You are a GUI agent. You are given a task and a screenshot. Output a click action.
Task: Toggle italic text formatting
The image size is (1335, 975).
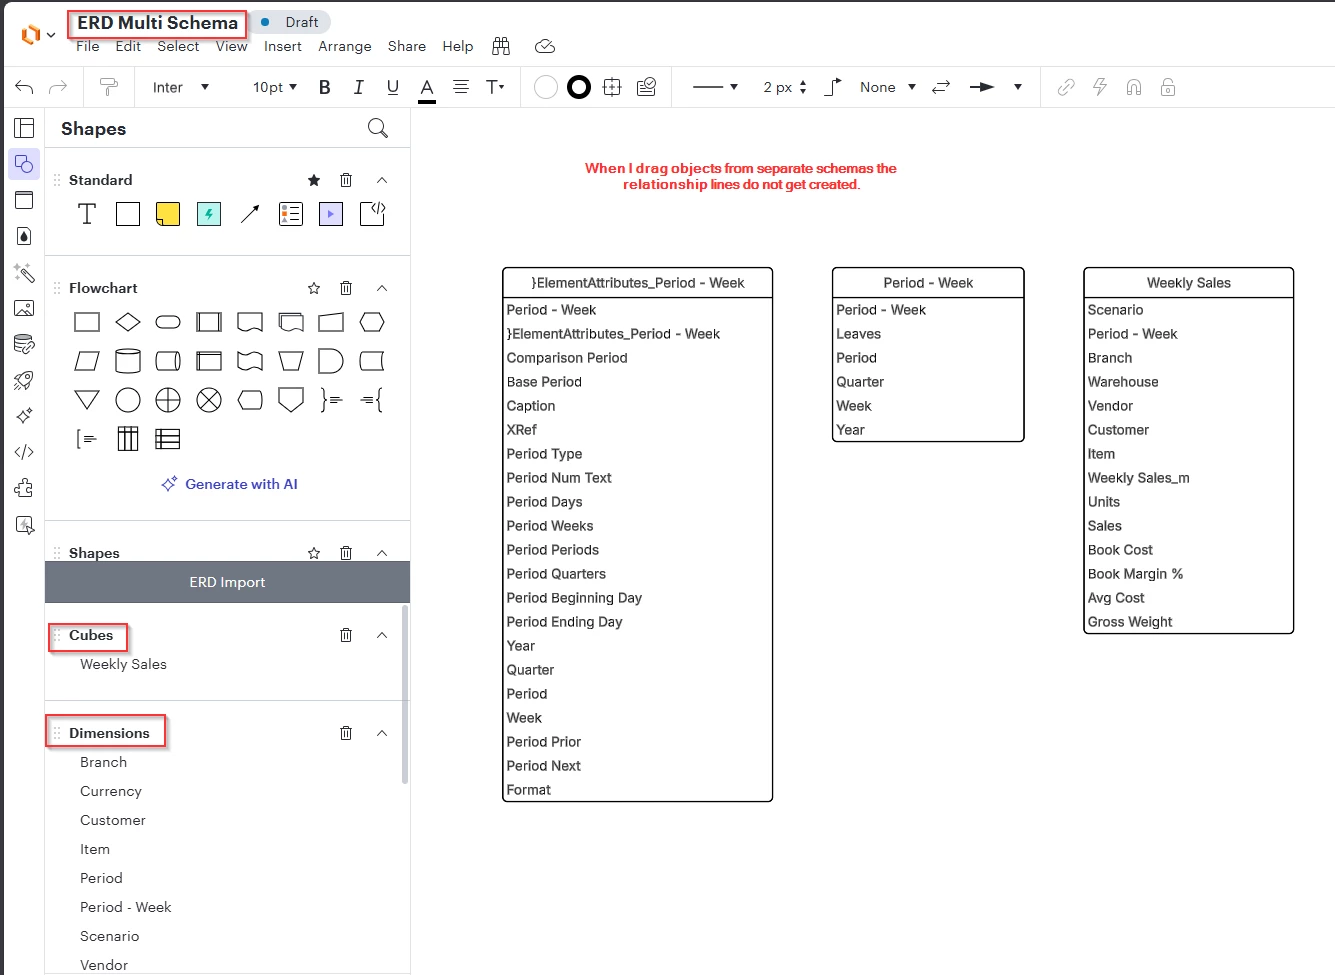pos(359,87)
